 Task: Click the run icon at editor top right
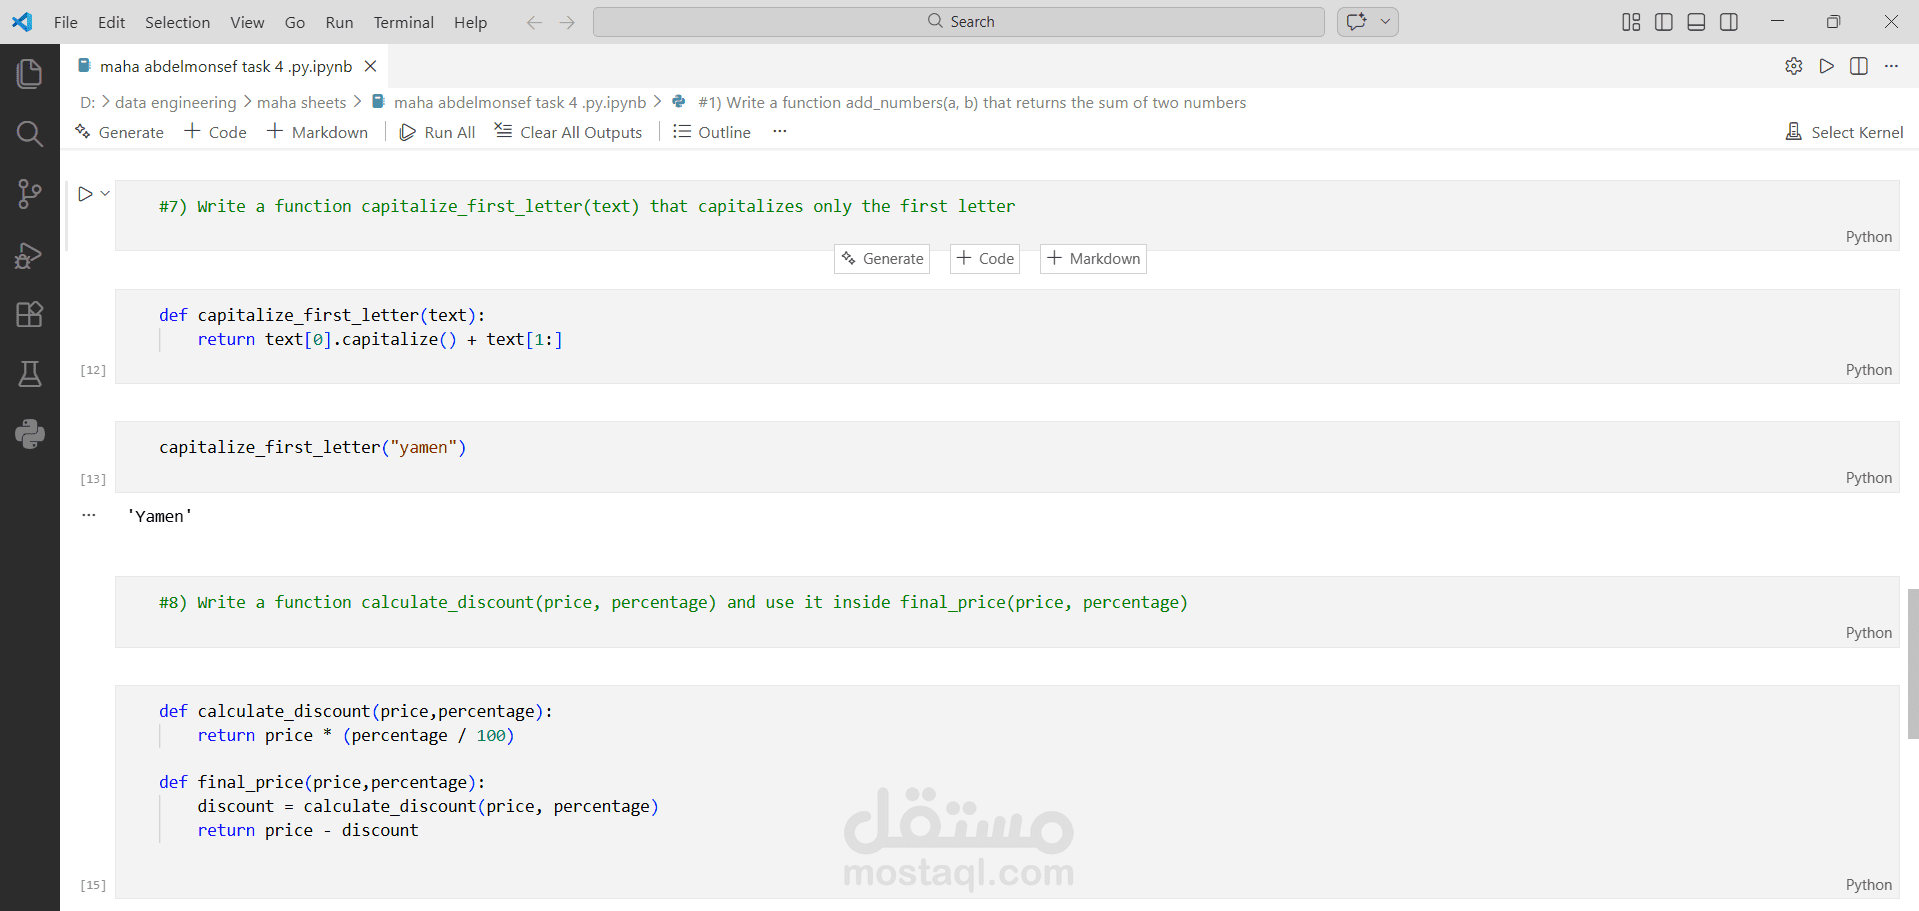1827,66
